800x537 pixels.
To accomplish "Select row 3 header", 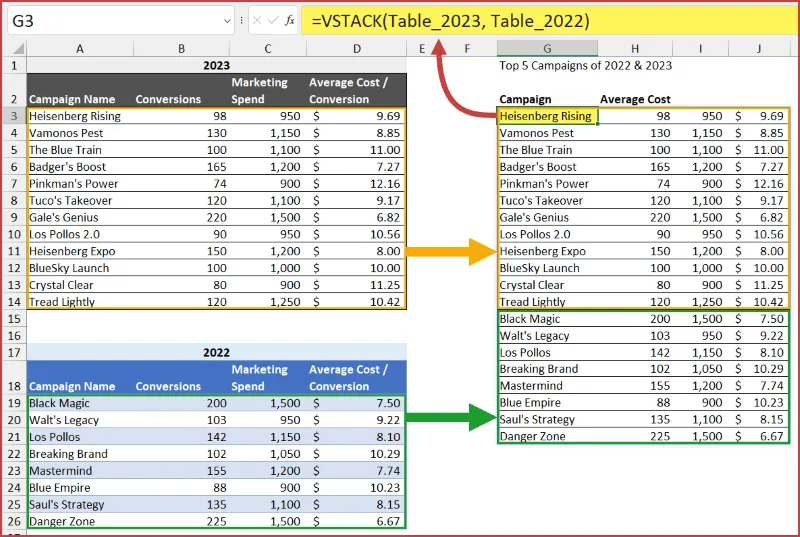I will pos(14,116).
